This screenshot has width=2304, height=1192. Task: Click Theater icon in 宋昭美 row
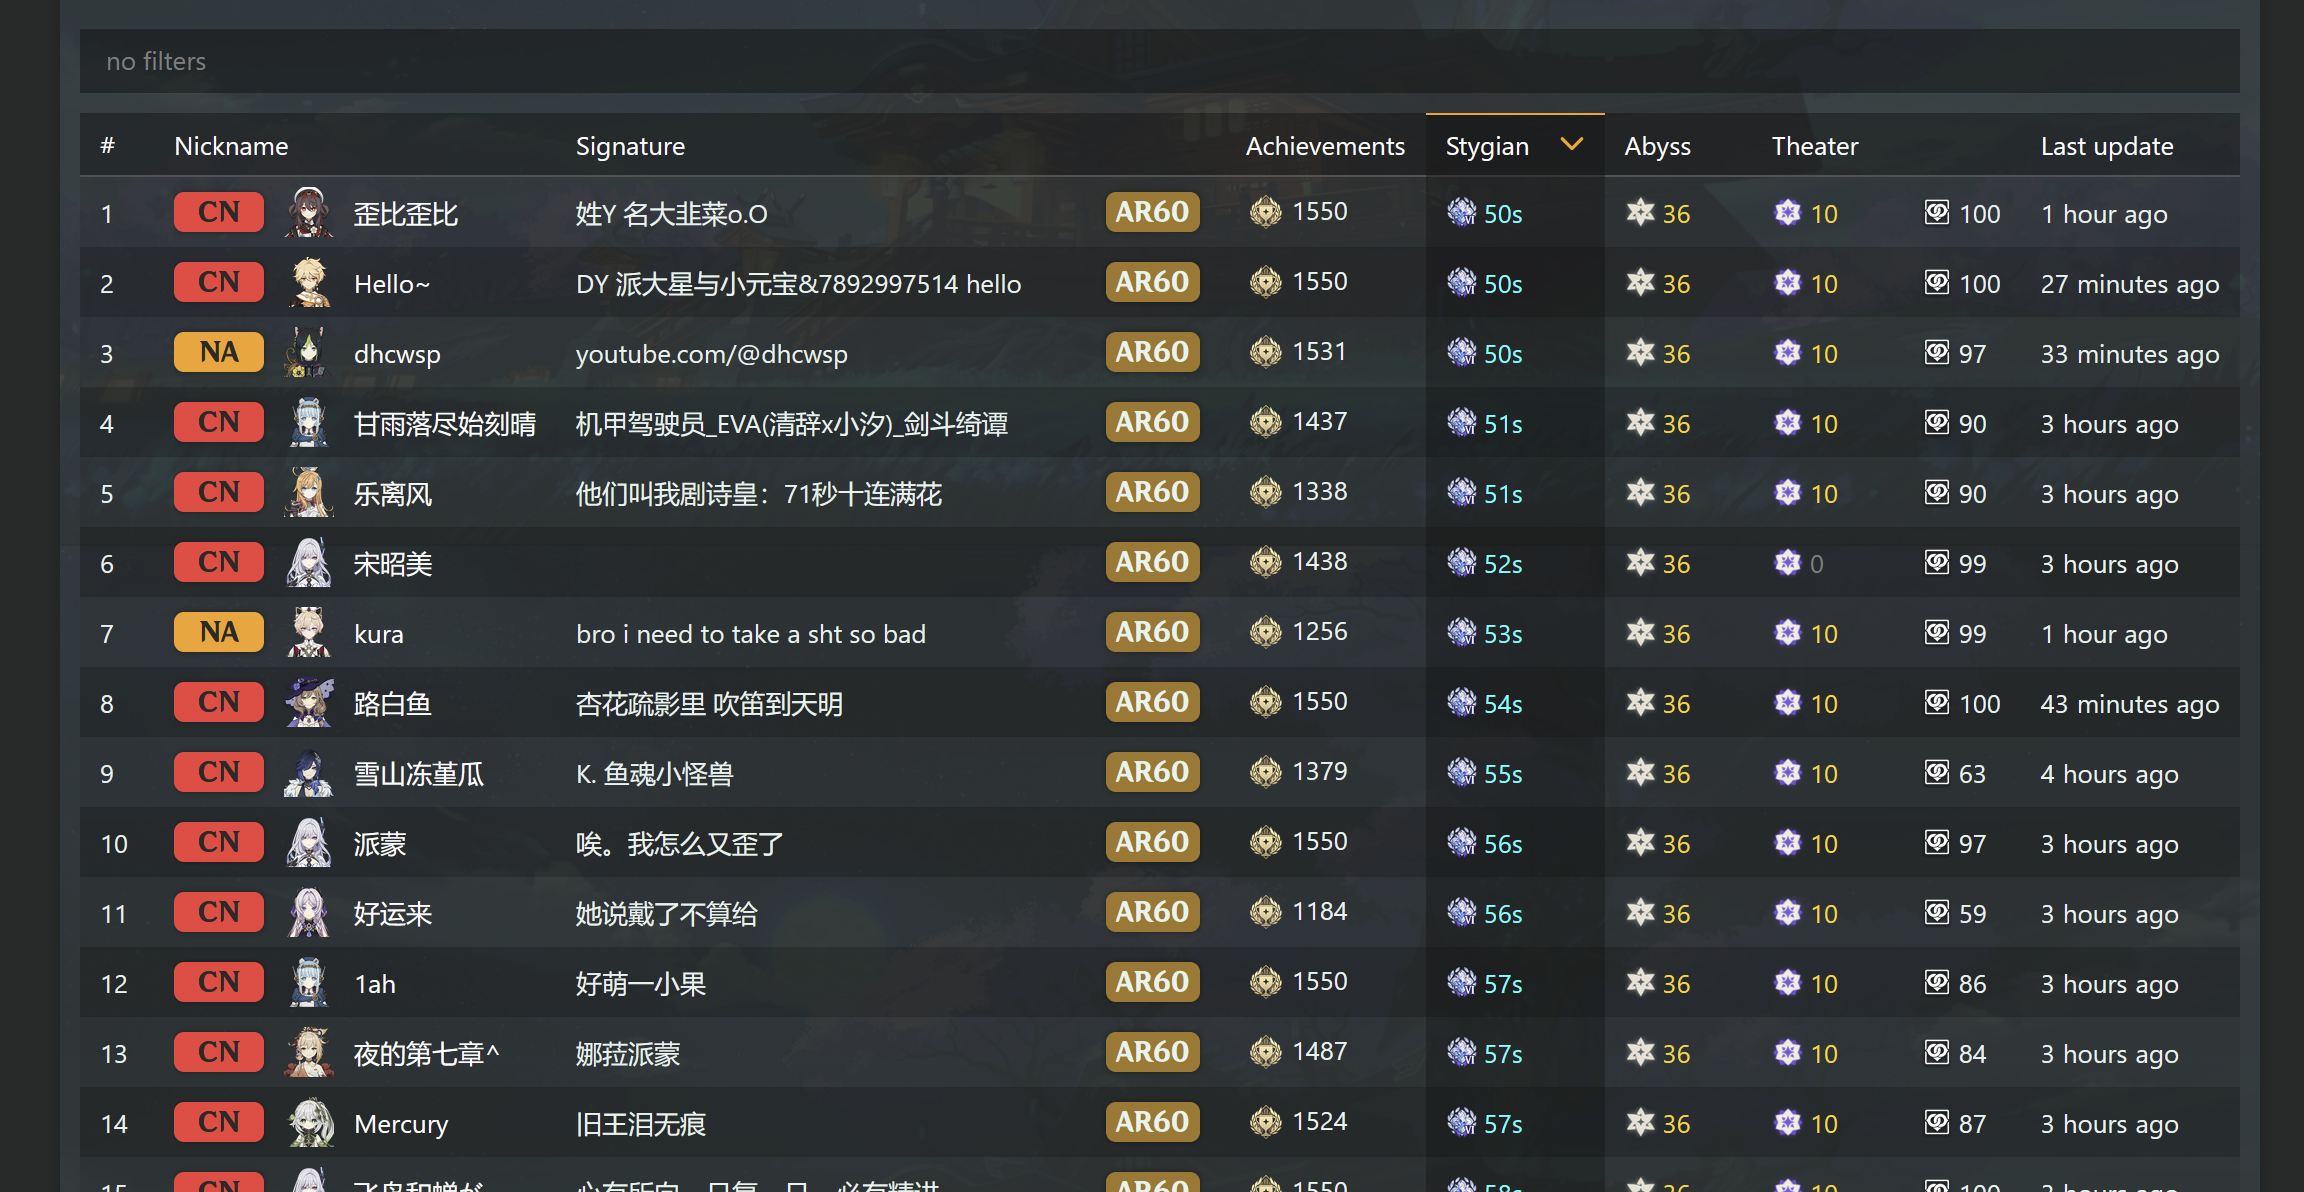(1788, 562)
